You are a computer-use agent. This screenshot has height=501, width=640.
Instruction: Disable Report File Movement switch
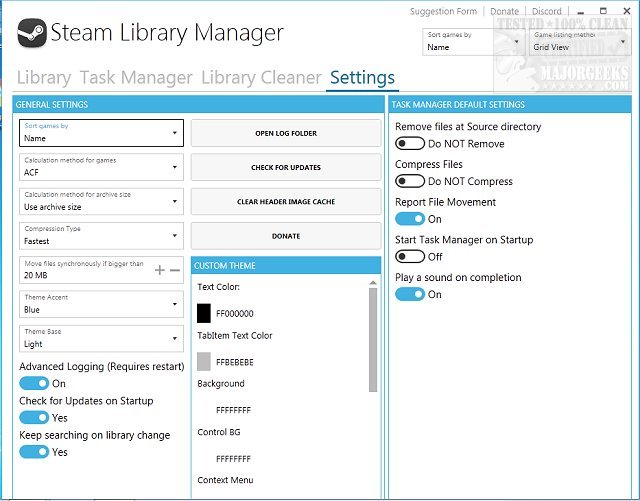(x=410, y=219)
